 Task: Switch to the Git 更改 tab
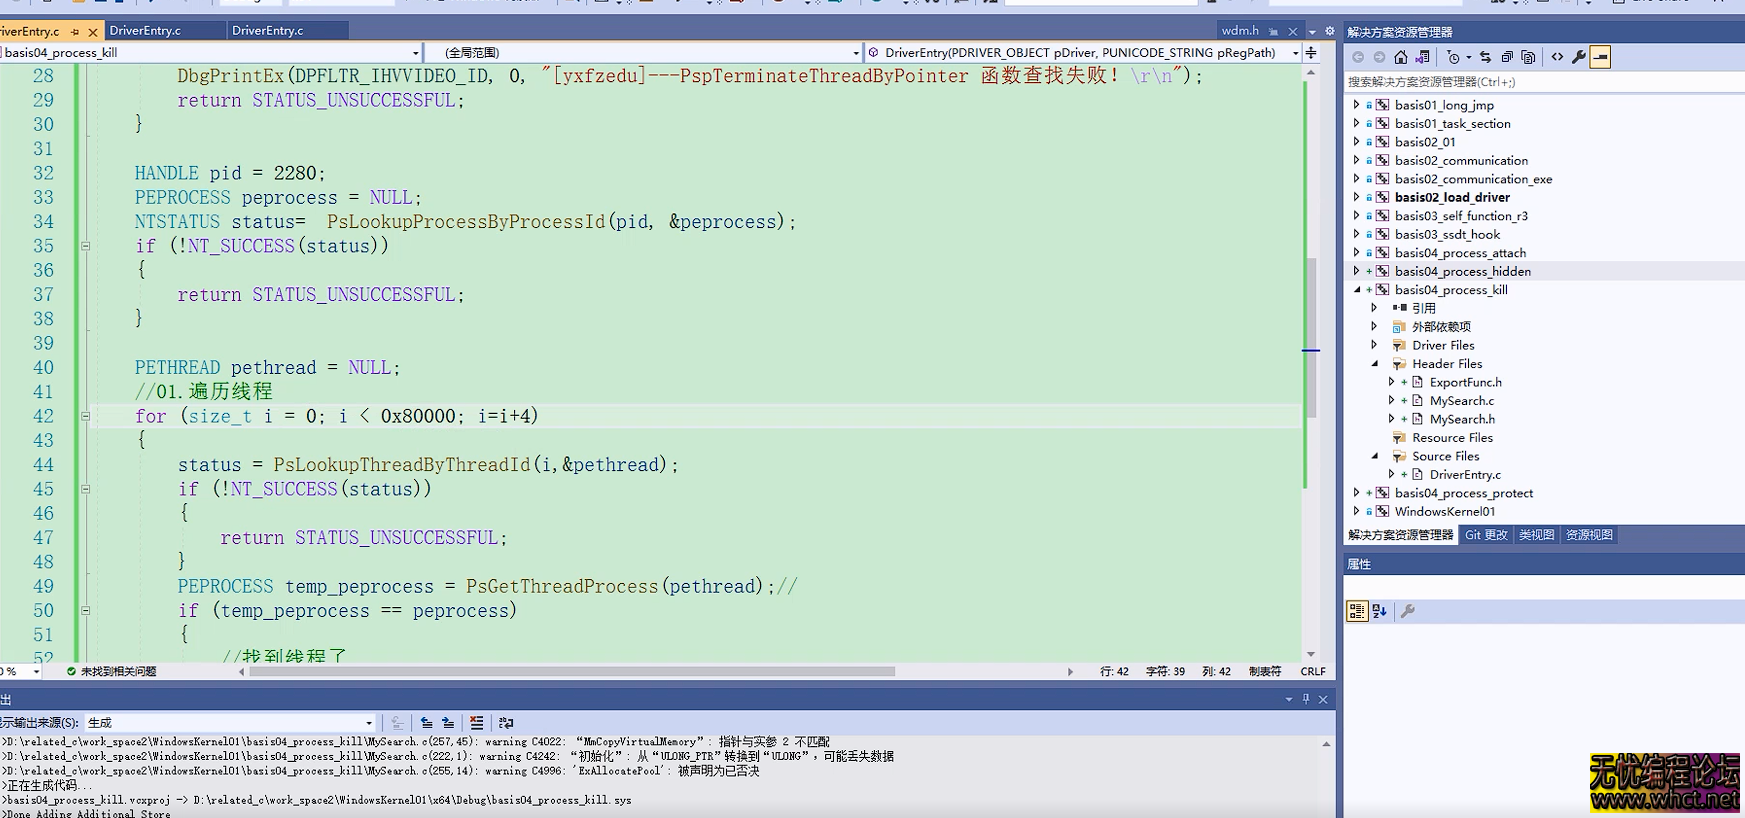pyautogui.click(x=1485, y=535)
